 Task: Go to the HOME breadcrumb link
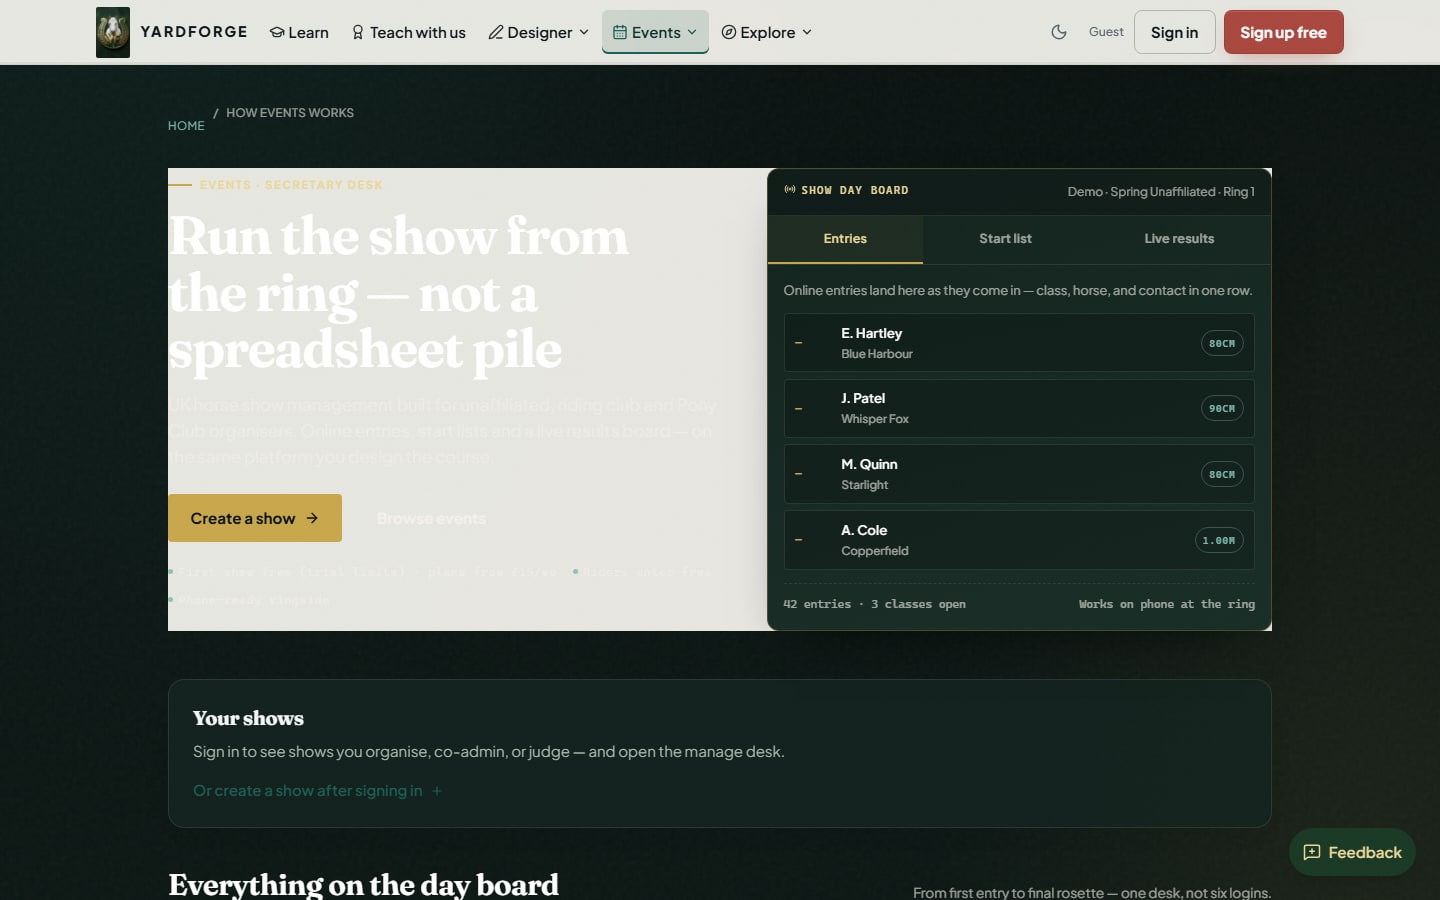(x=186, y=126)
